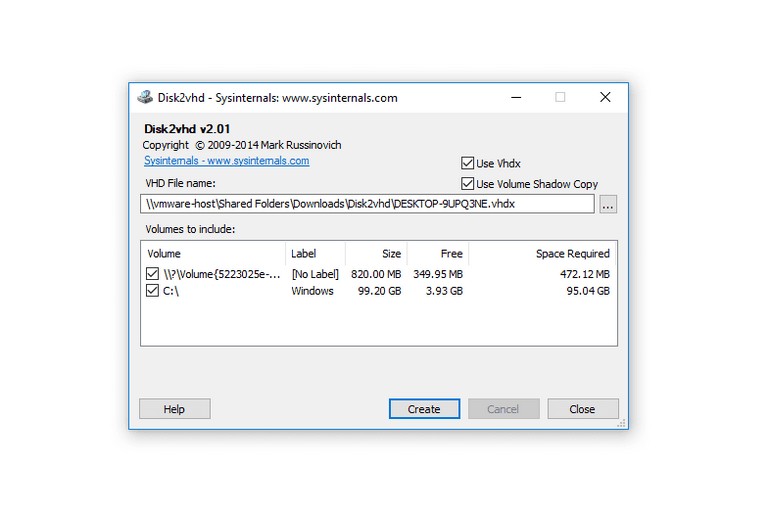
Task: Sort by the Space Required column header
Action: point(543,254)
